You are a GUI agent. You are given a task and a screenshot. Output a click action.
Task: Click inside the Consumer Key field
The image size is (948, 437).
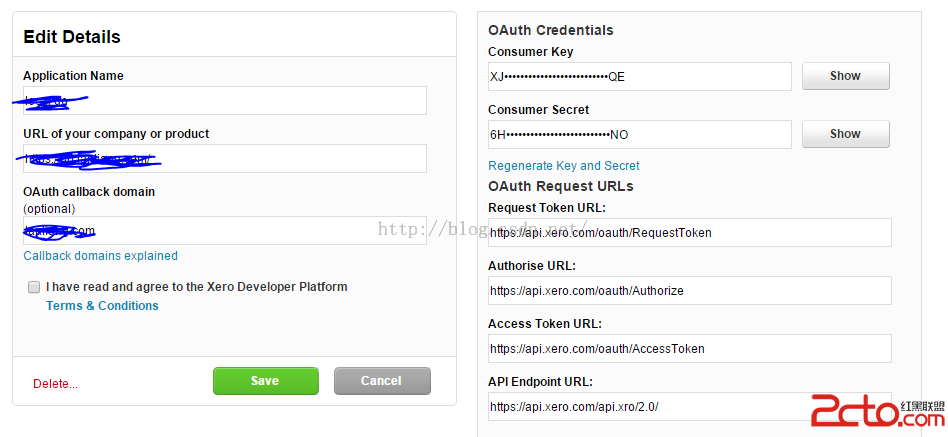[x=640, y=76]
